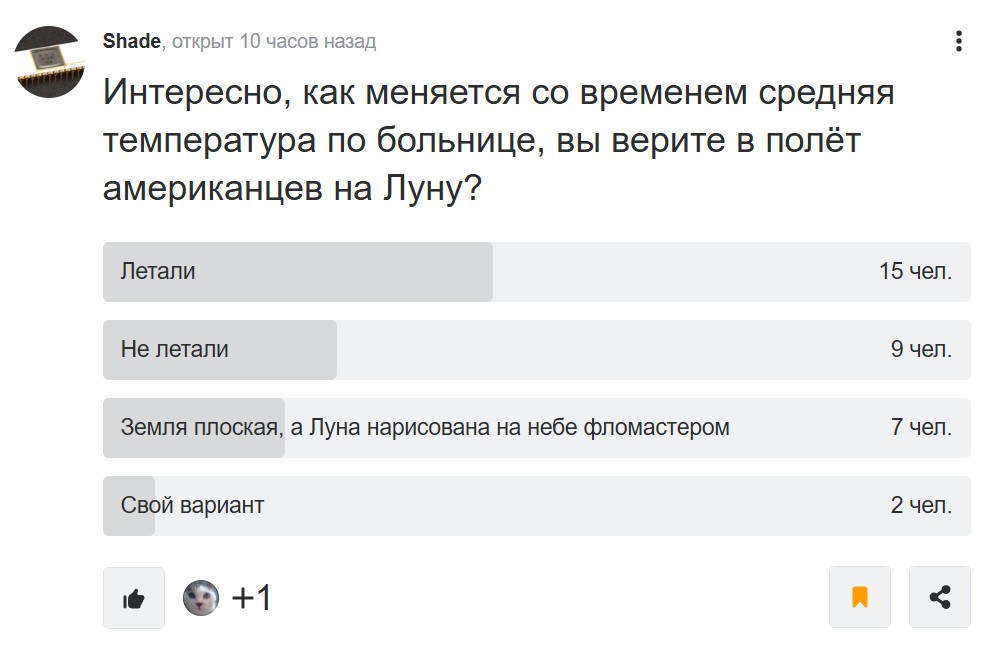Click the filled progress bar of "Летали"

click(x=298, y=271)
